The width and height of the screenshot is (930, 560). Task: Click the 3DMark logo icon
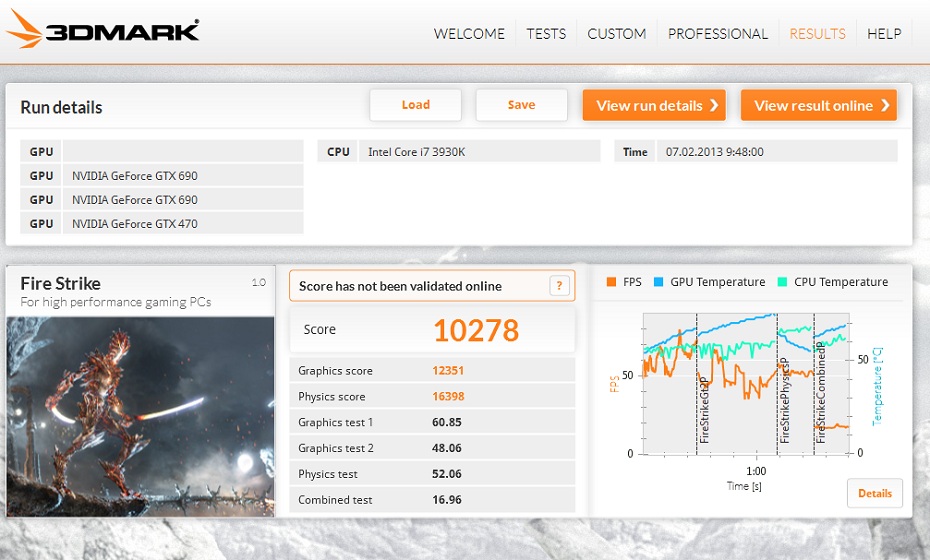click(x=24, y=33)
